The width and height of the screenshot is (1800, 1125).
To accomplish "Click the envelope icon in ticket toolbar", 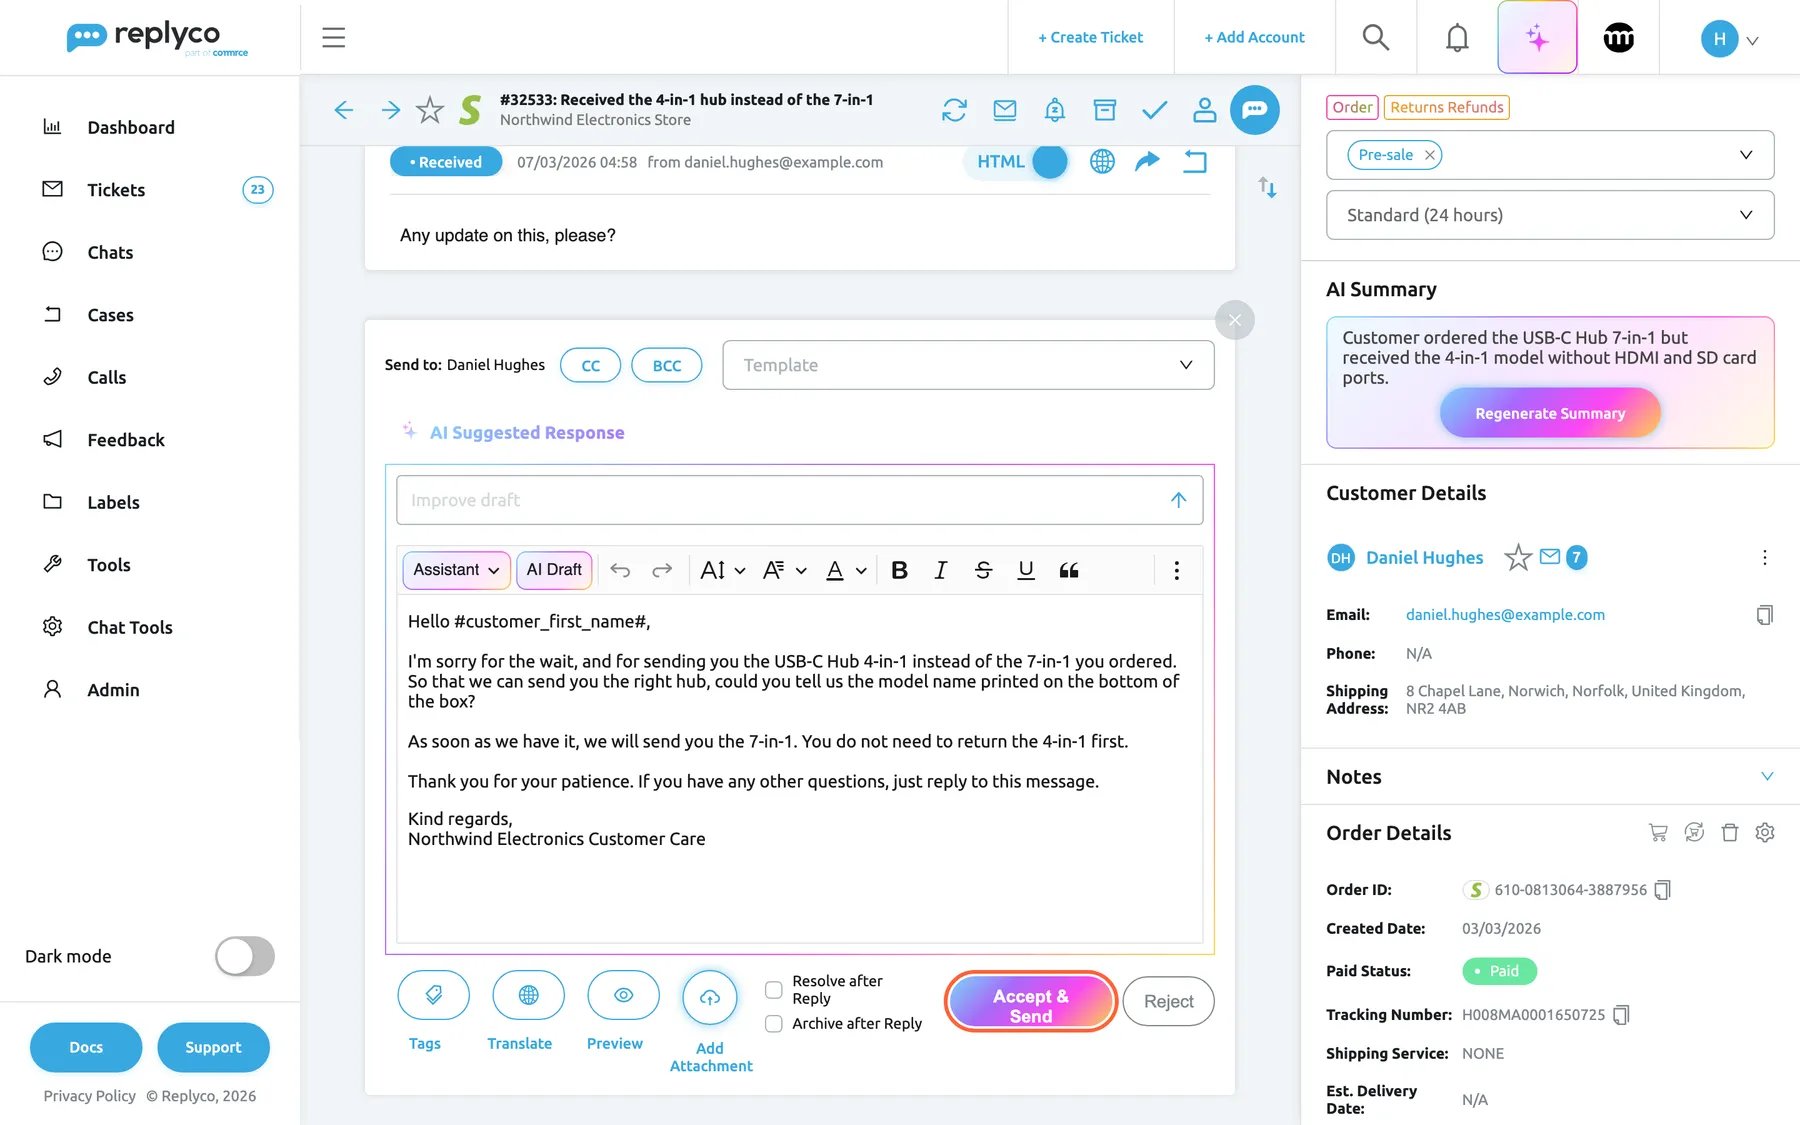I will 1005,110.
